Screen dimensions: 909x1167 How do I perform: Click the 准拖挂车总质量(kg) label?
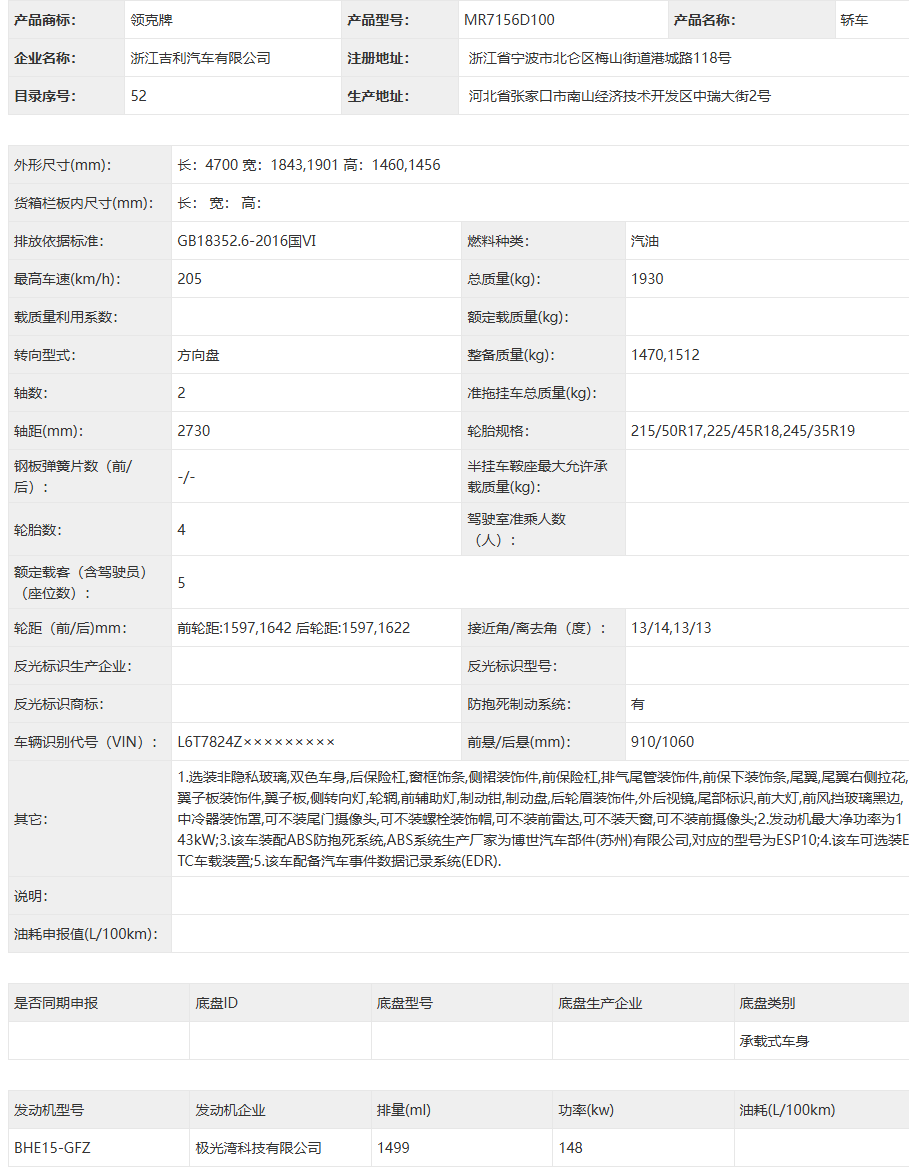coord(532,393)
